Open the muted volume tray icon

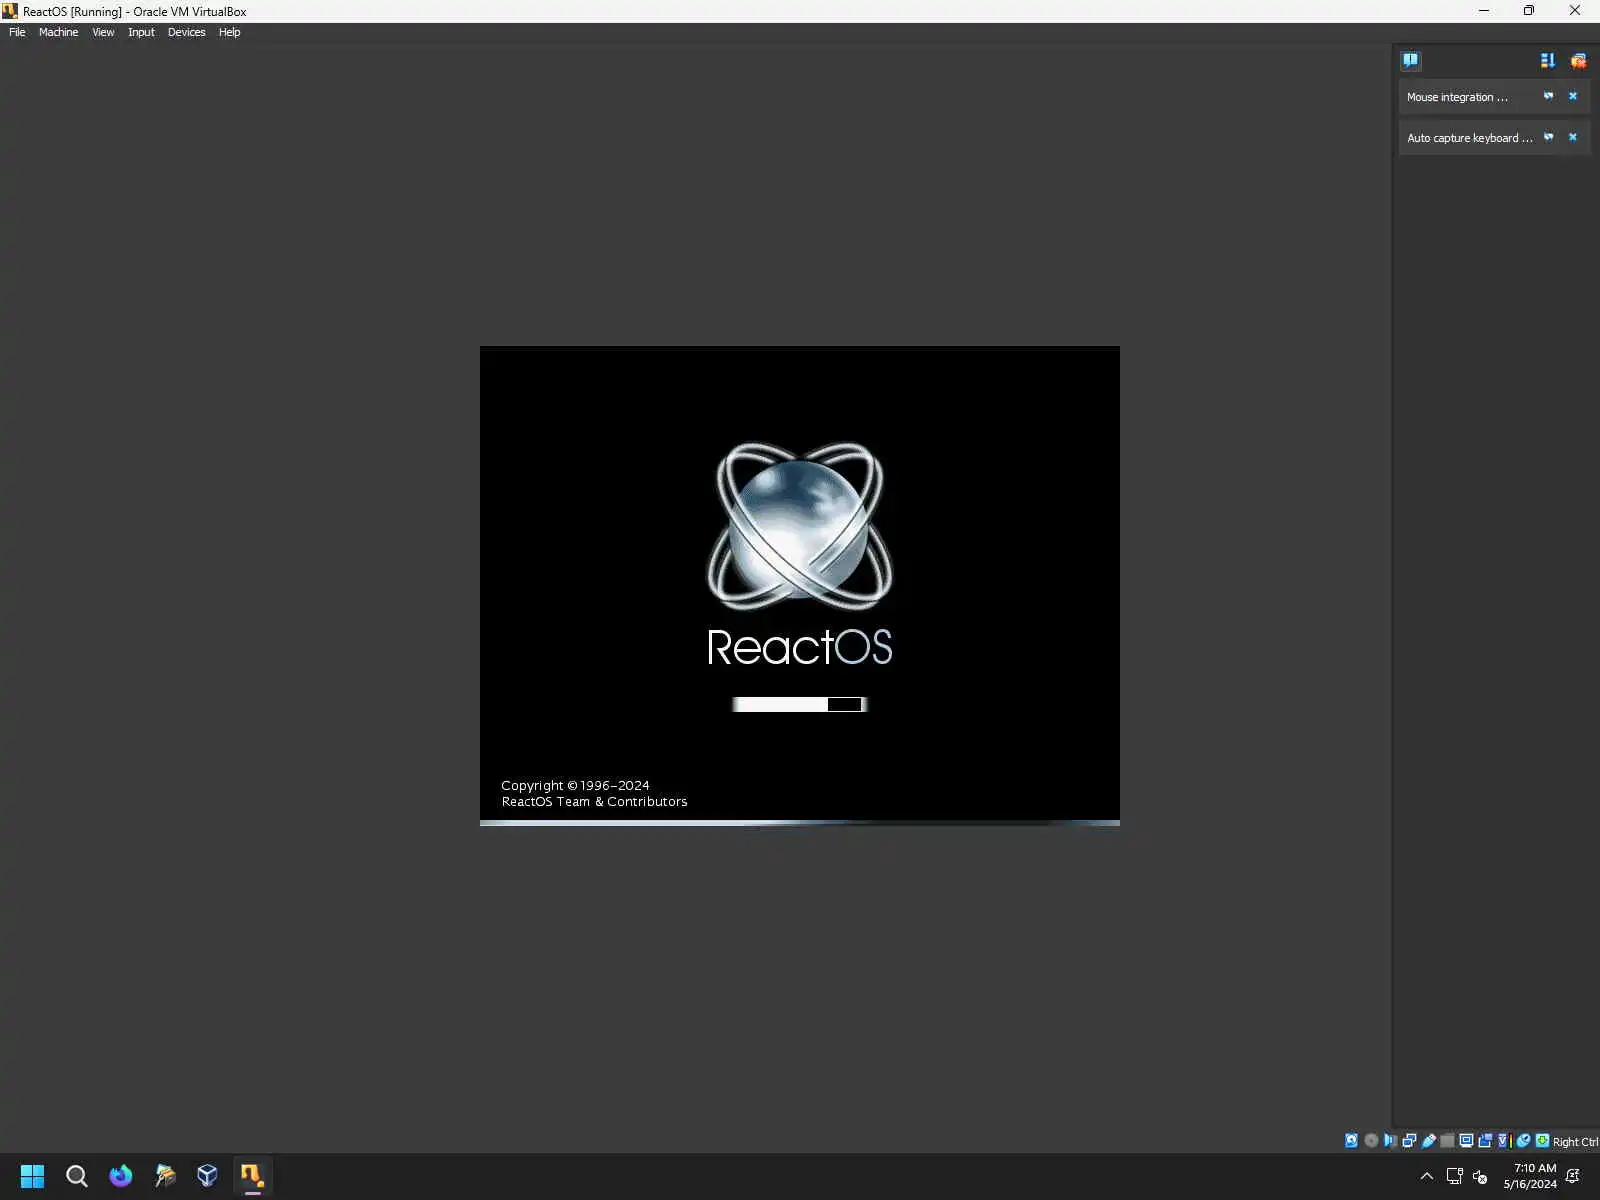[x=1480, y=1176]
